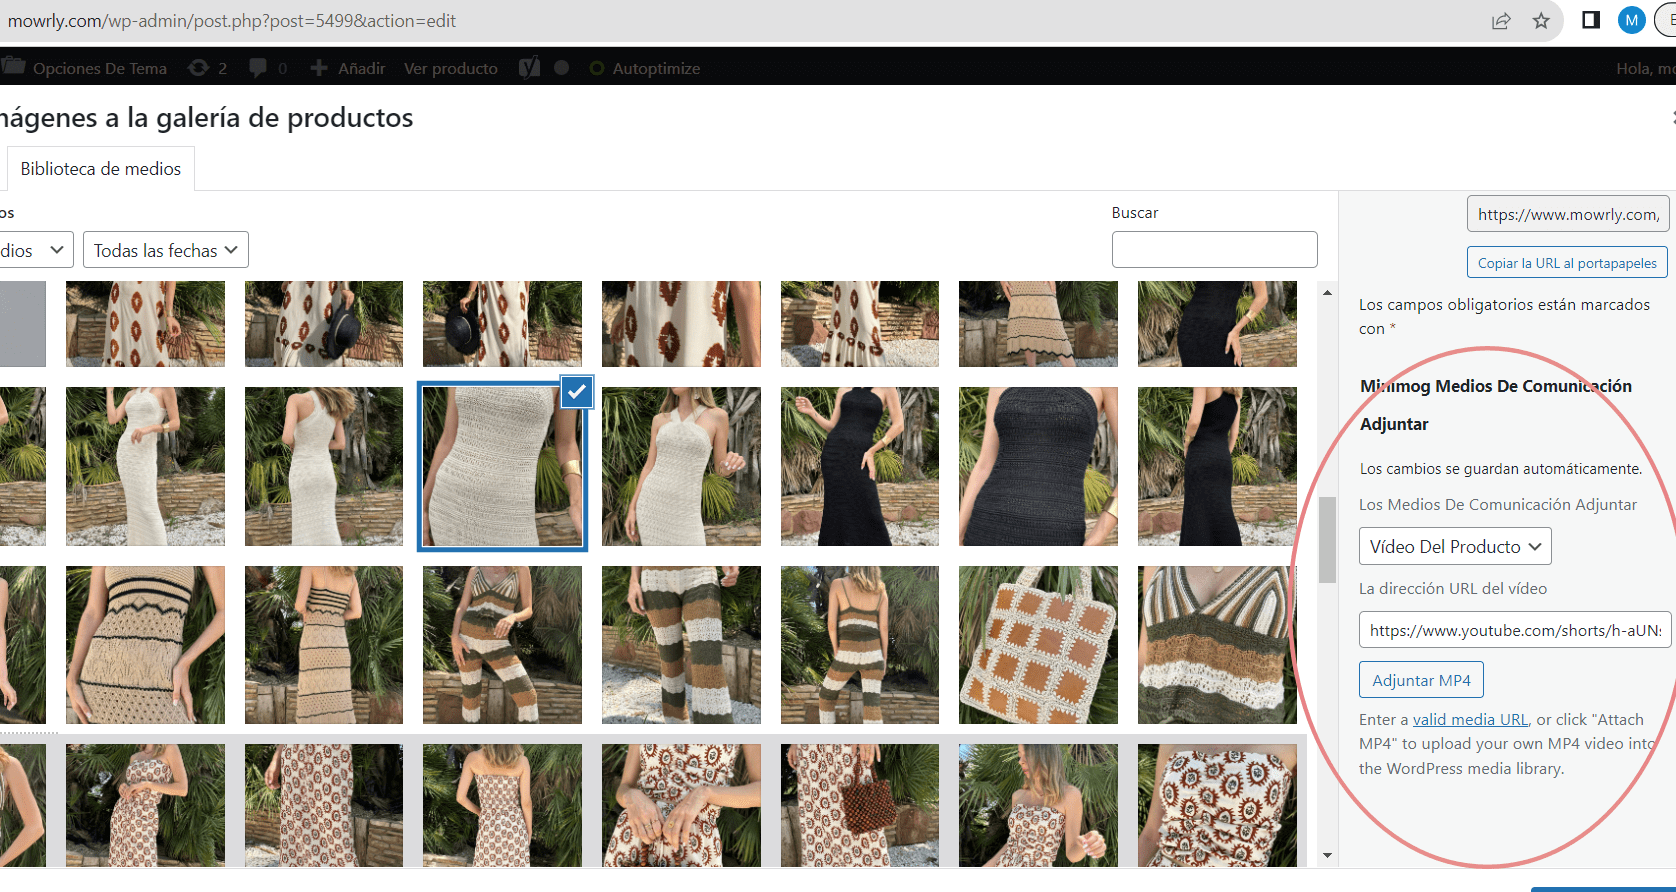Select patterned outfit with brown beaded bag thumbnail
Image resolution: width=1676 pixels, height=892 pixels.
point(860,805)
